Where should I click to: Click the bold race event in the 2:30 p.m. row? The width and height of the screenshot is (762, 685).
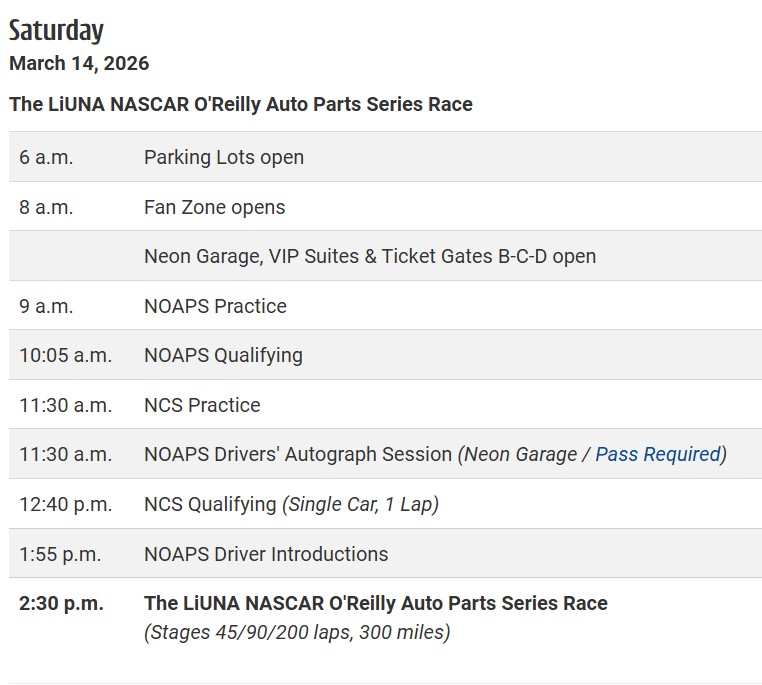(376, 604)
